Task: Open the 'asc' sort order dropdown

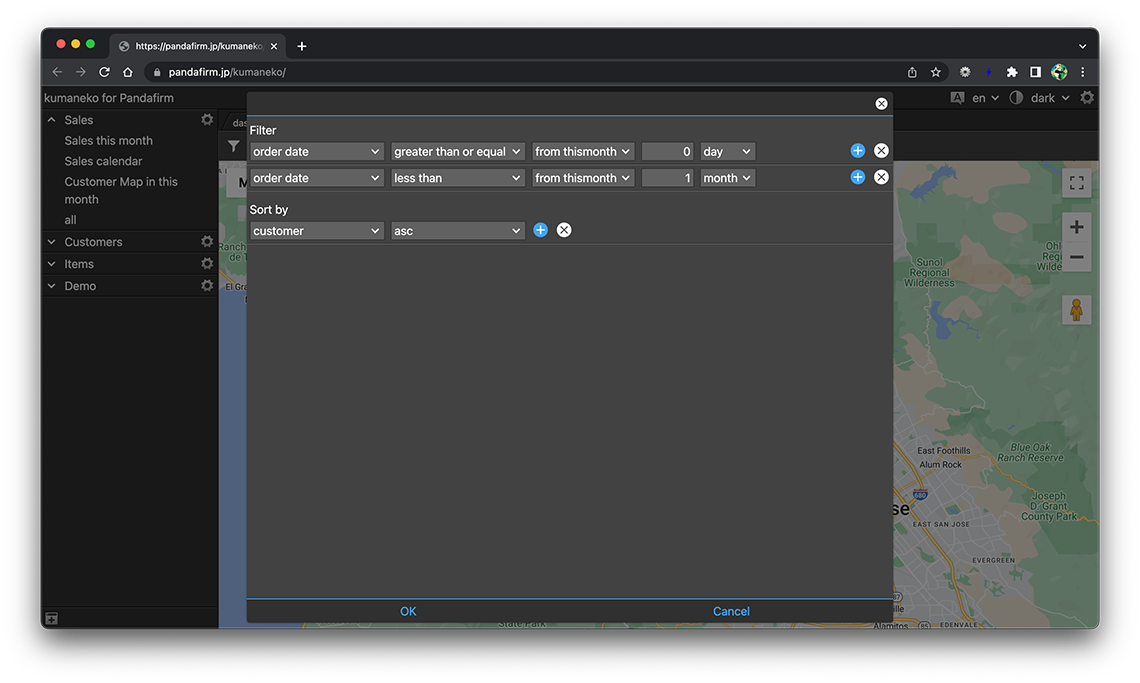Action: pos(457,231)
